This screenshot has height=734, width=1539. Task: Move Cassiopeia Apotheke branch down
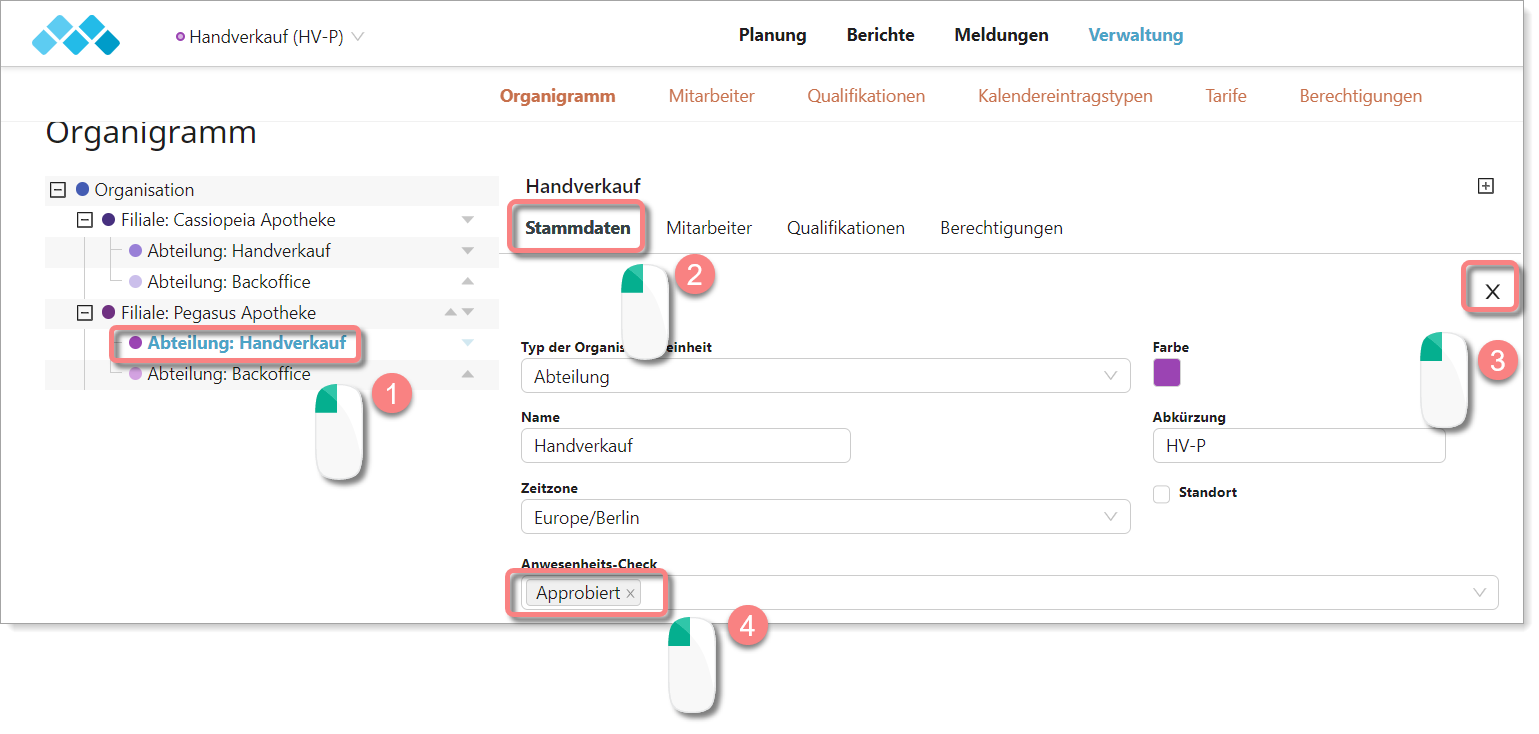click(x=467, y=220)
